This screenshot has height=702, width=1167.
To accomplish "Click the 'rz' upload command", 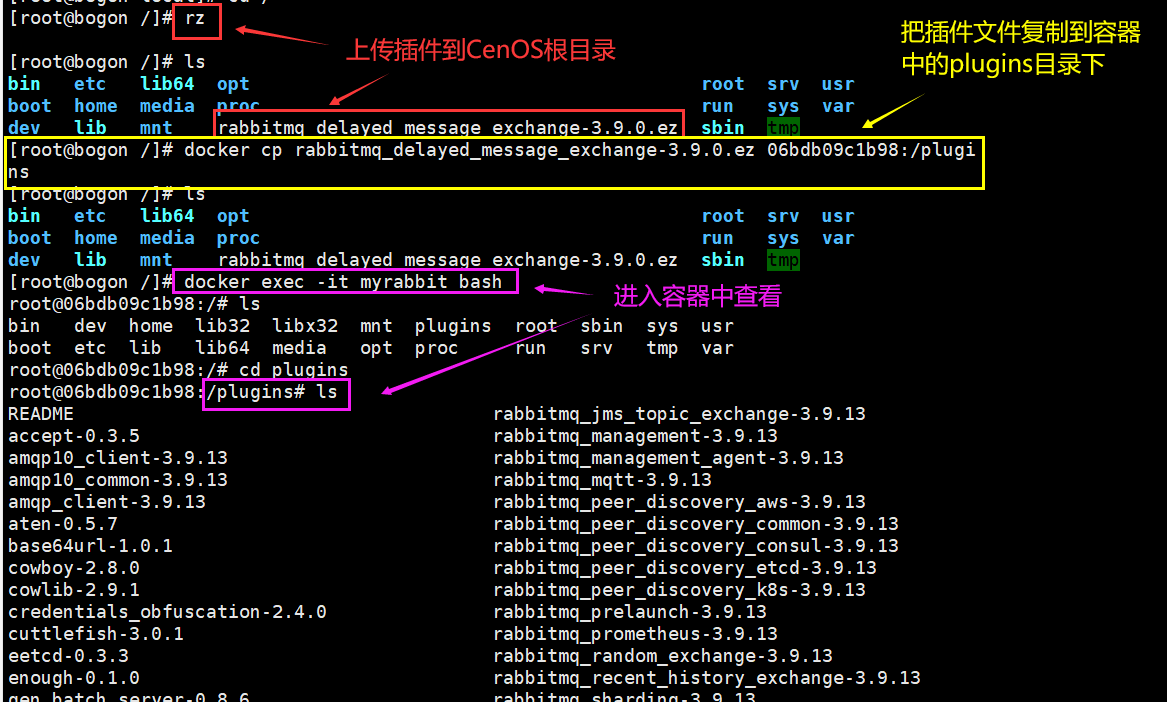I will tap(195, 19).
